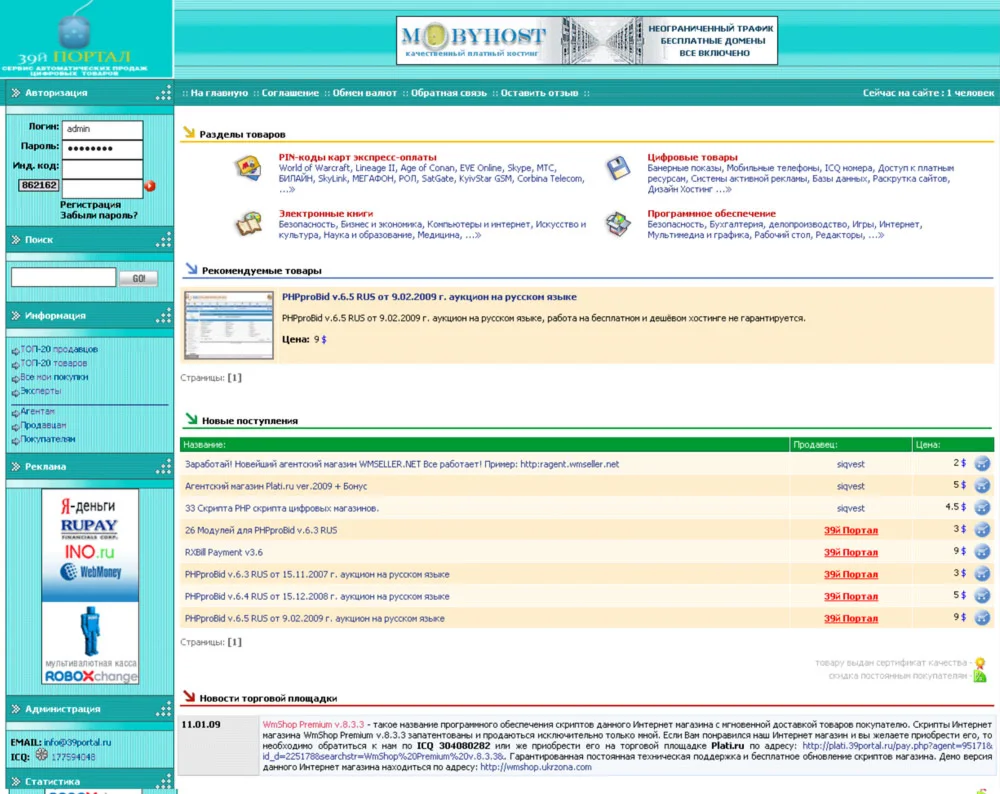Viewport: 1000px width, 794px height.
Task: Click the Я-деньги payment logo
Action: (89, 506)
